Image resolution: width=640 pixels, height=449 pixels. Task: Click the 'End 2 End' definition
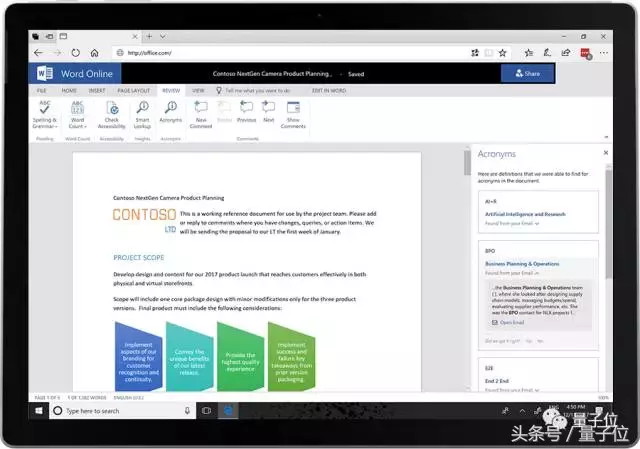point(497,381)
